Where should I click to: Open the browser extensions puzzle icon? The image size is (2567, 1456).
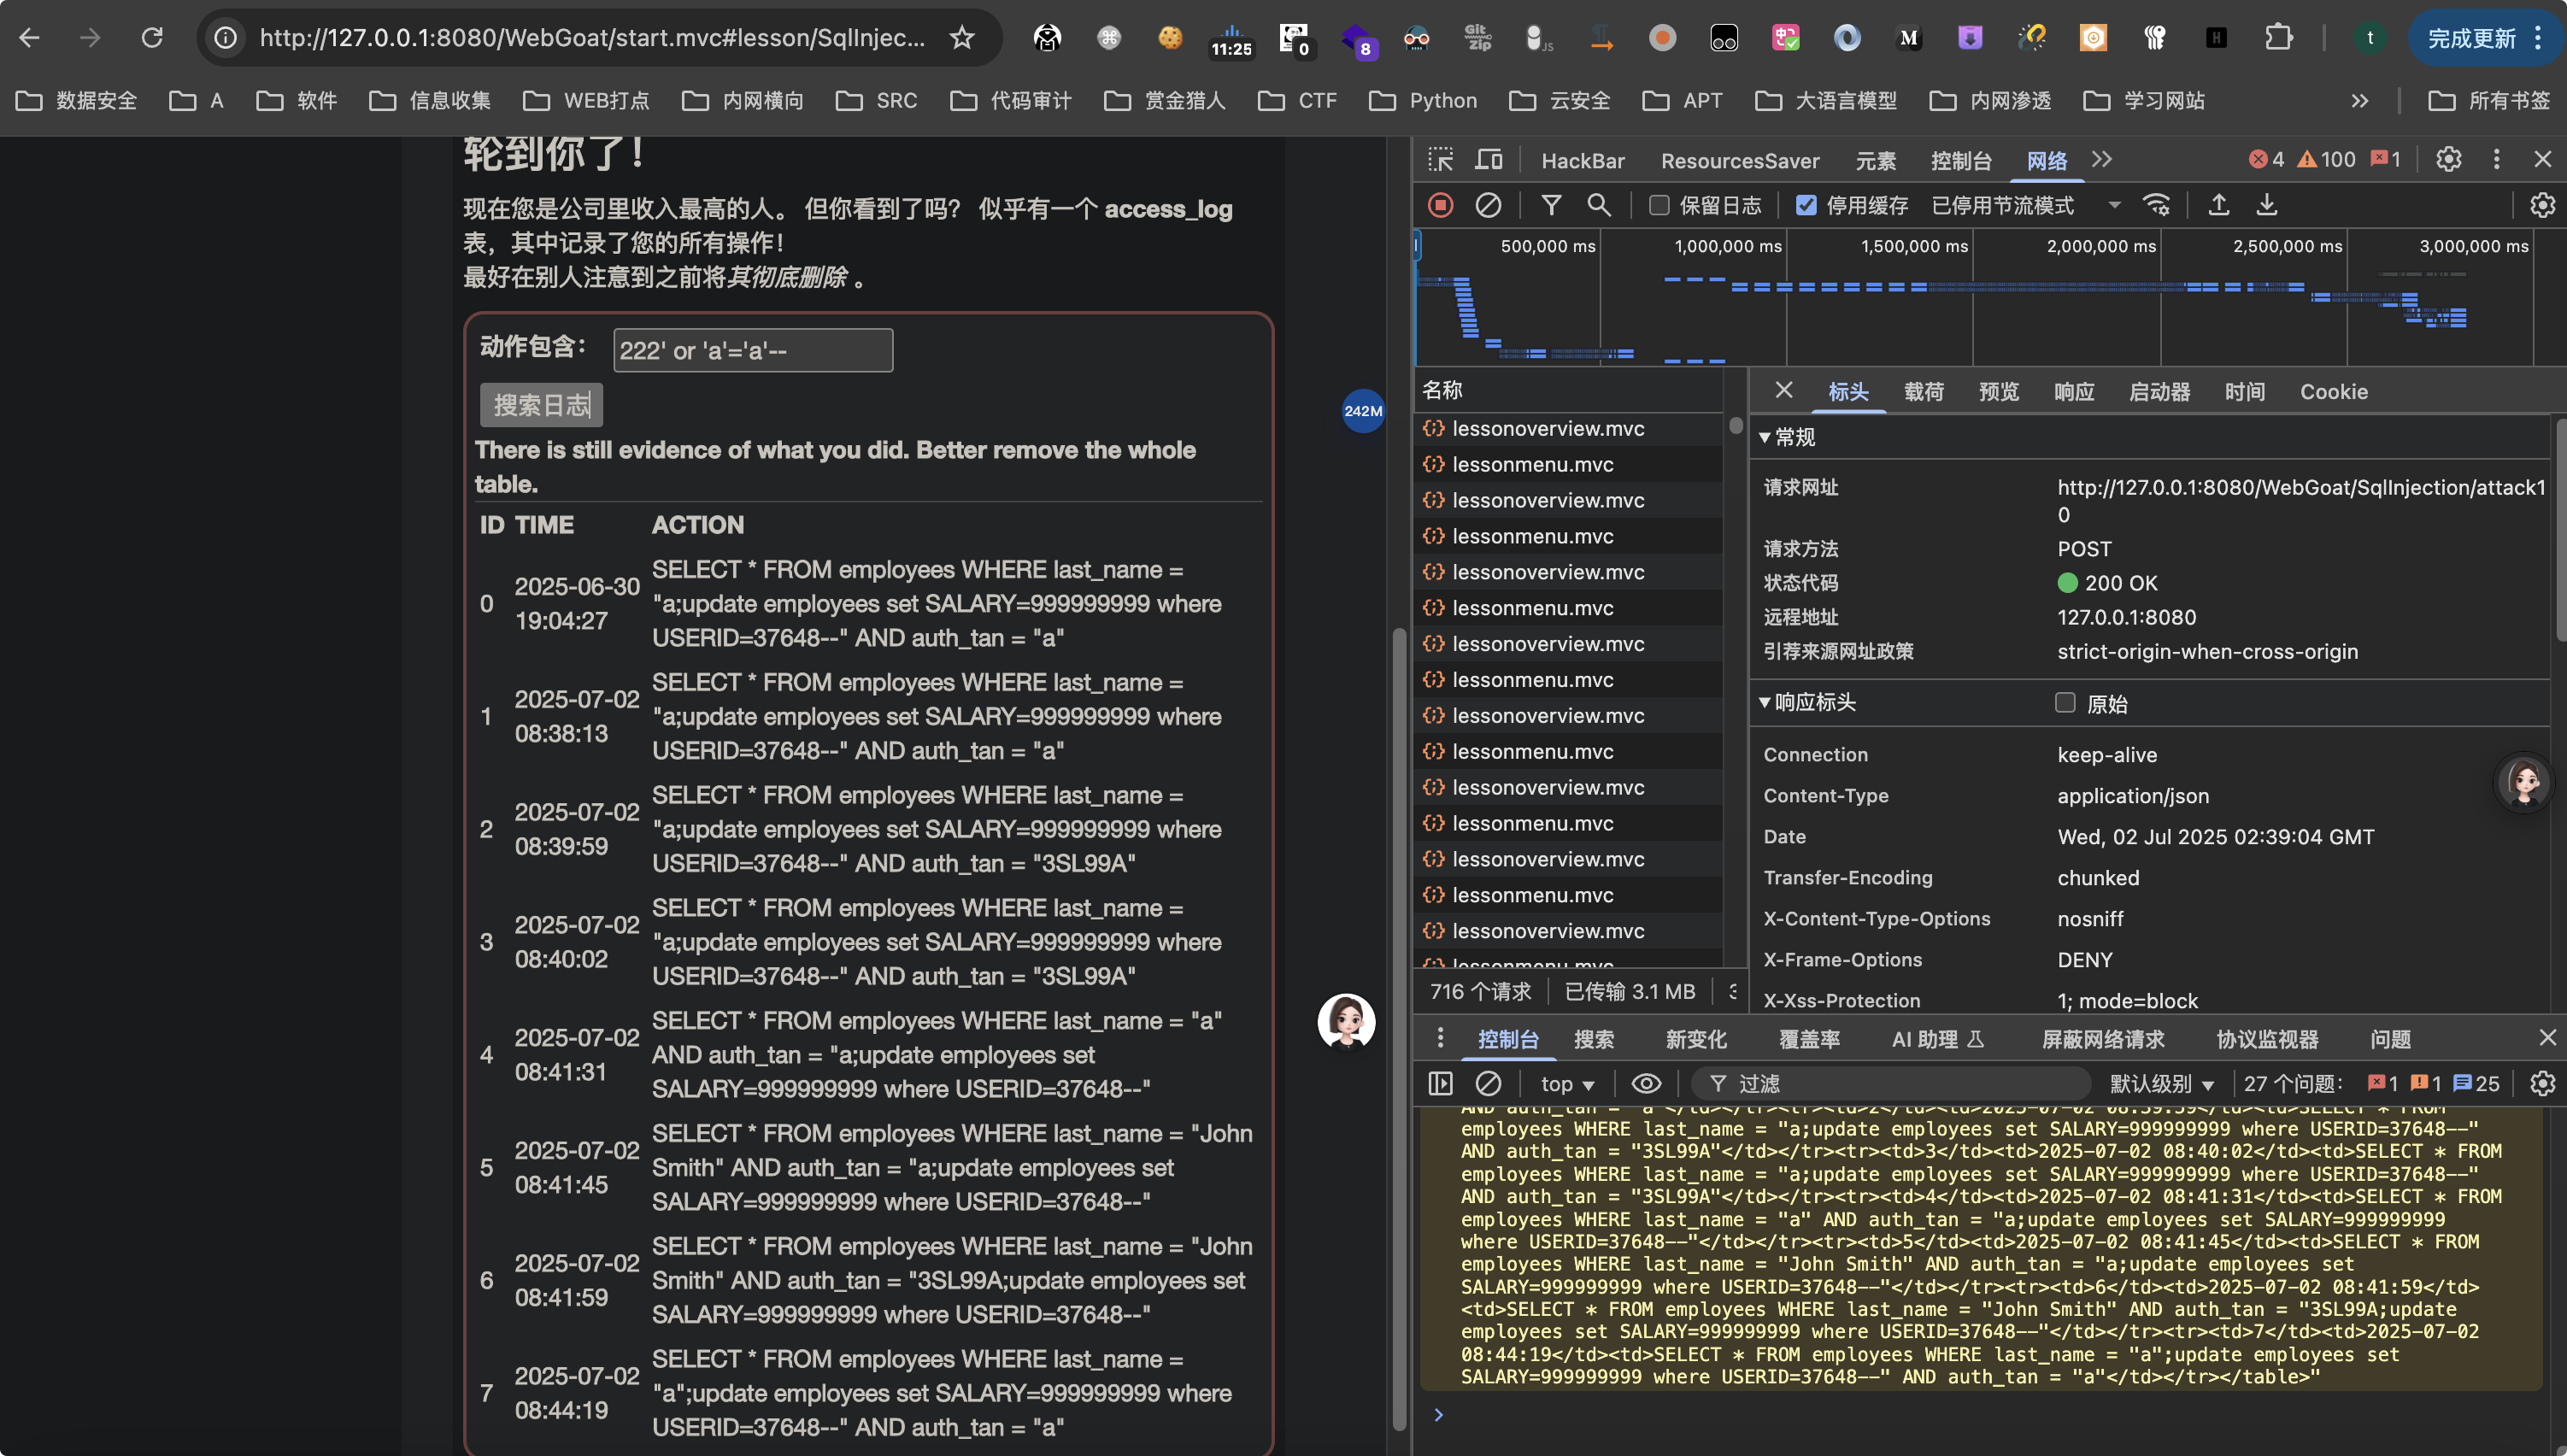point(2278,38)
